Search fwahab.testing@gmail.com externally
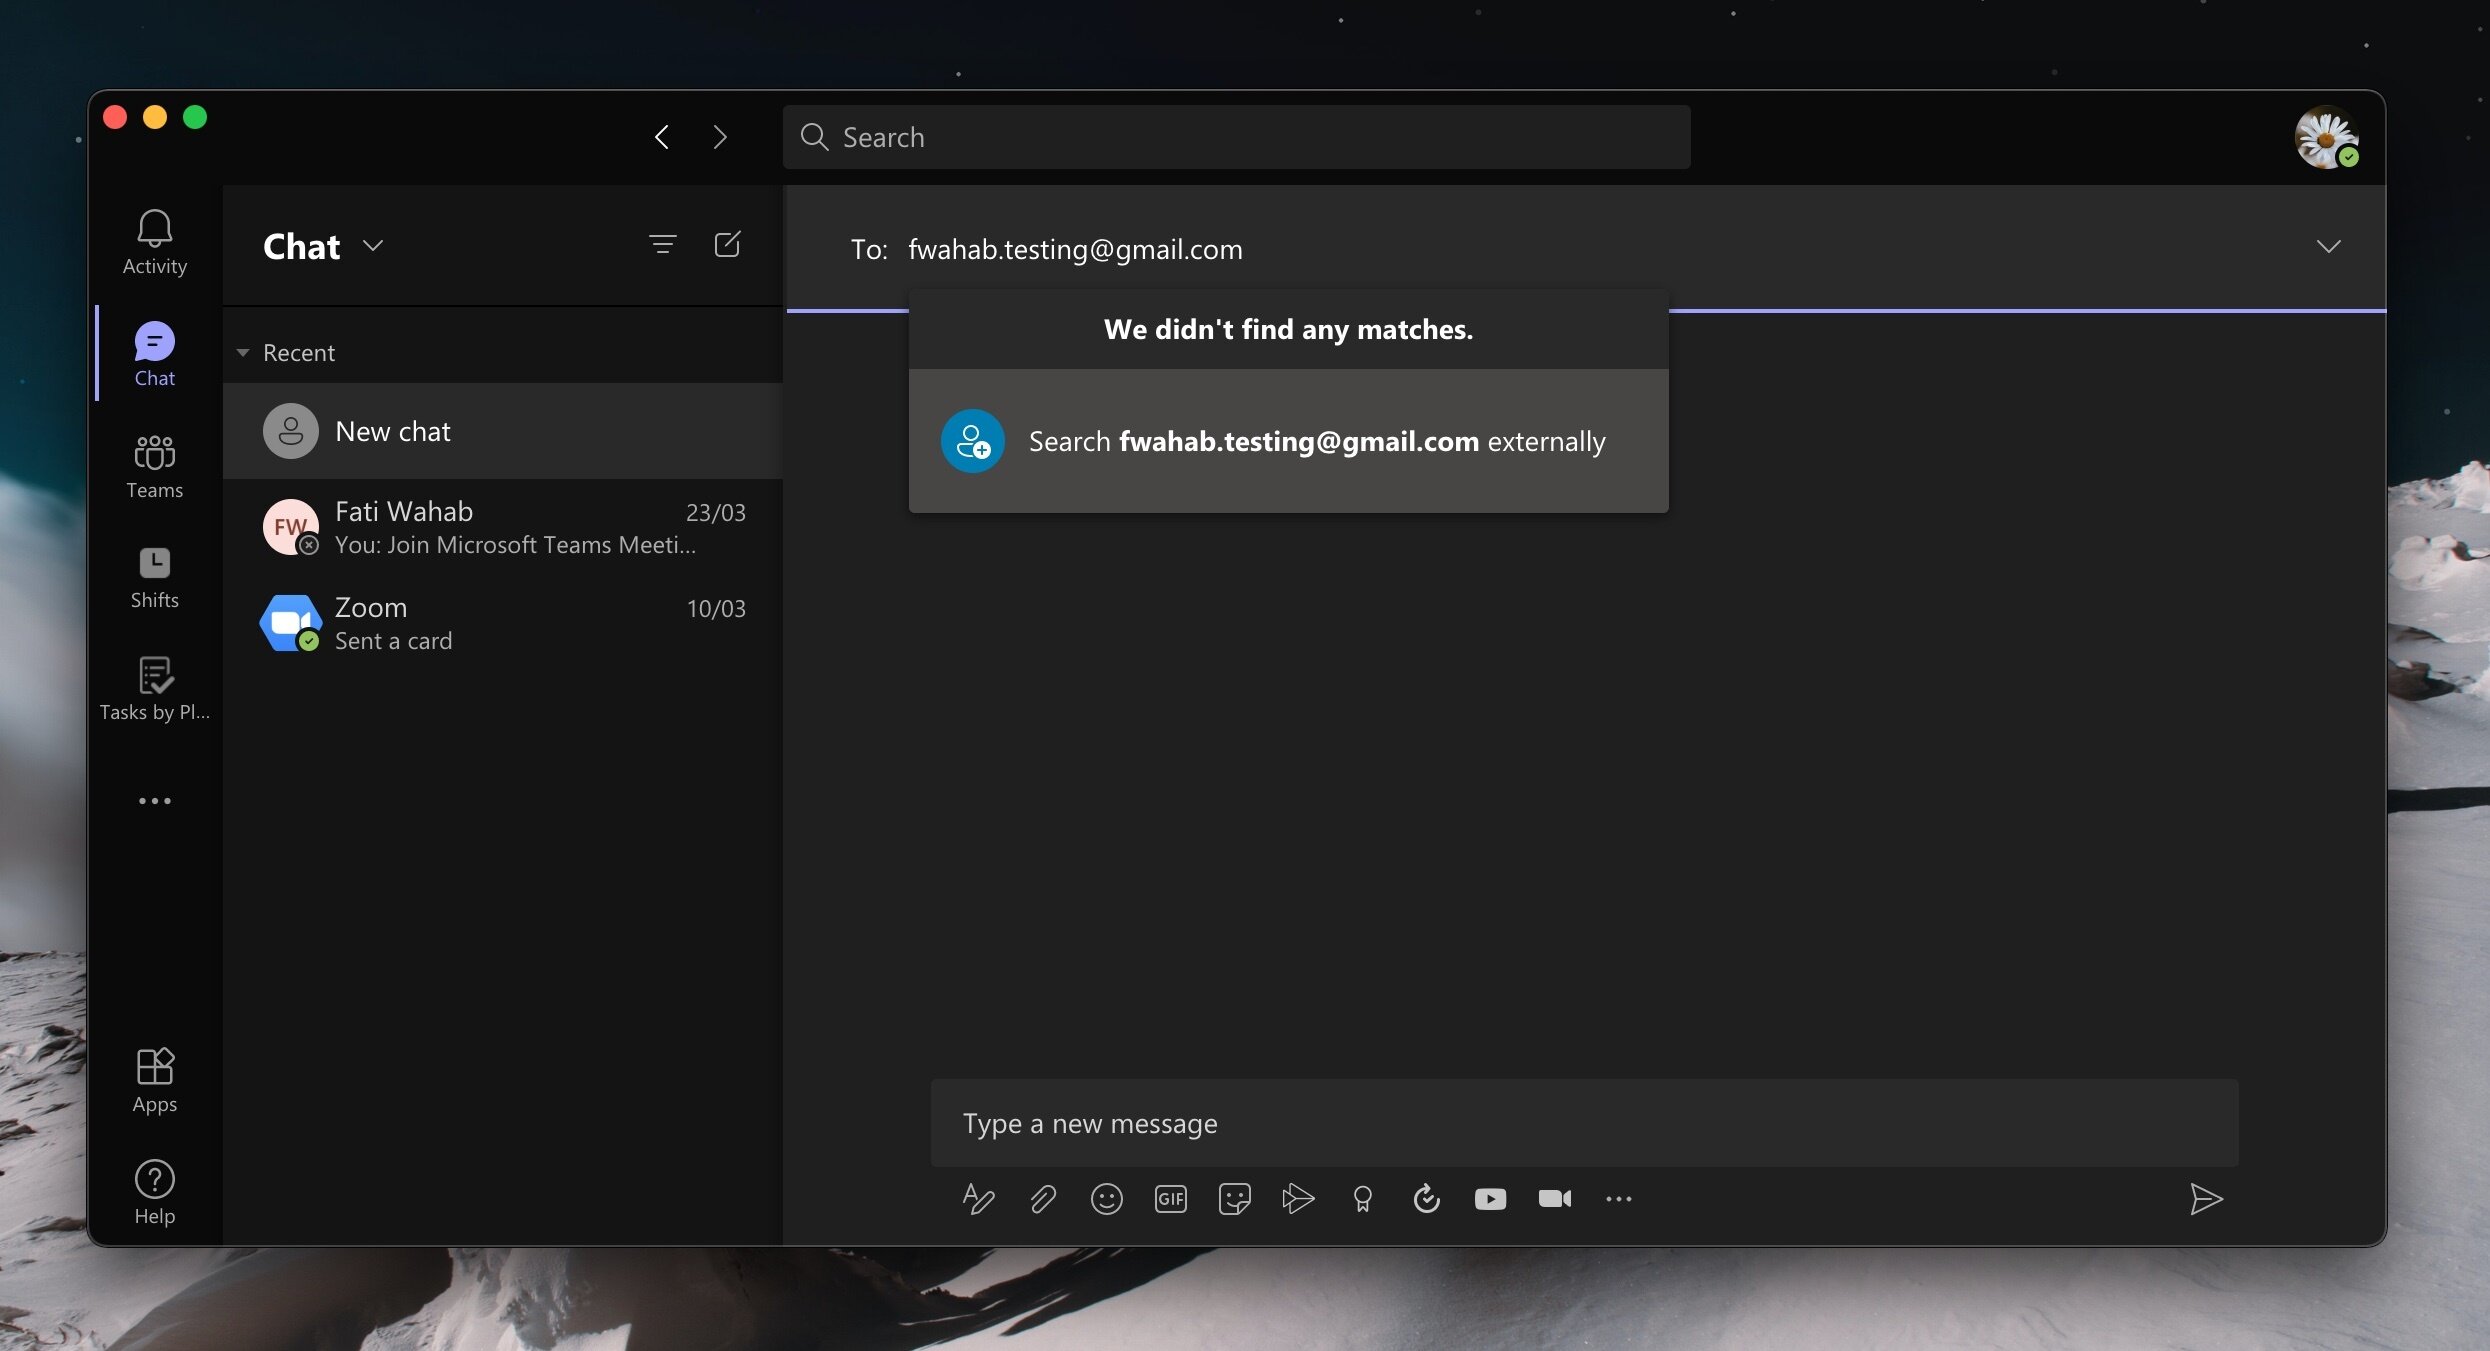 pyautogui.click(x=1288, y=441)
